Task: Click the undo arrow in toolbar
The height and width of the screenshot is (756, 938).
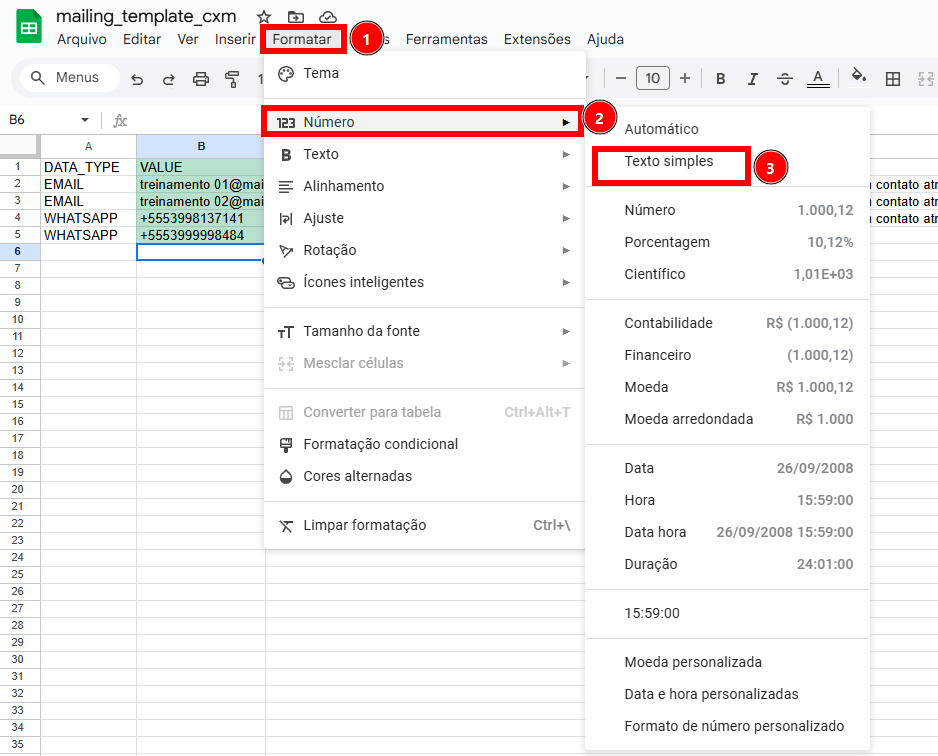Action: [137, 78]
